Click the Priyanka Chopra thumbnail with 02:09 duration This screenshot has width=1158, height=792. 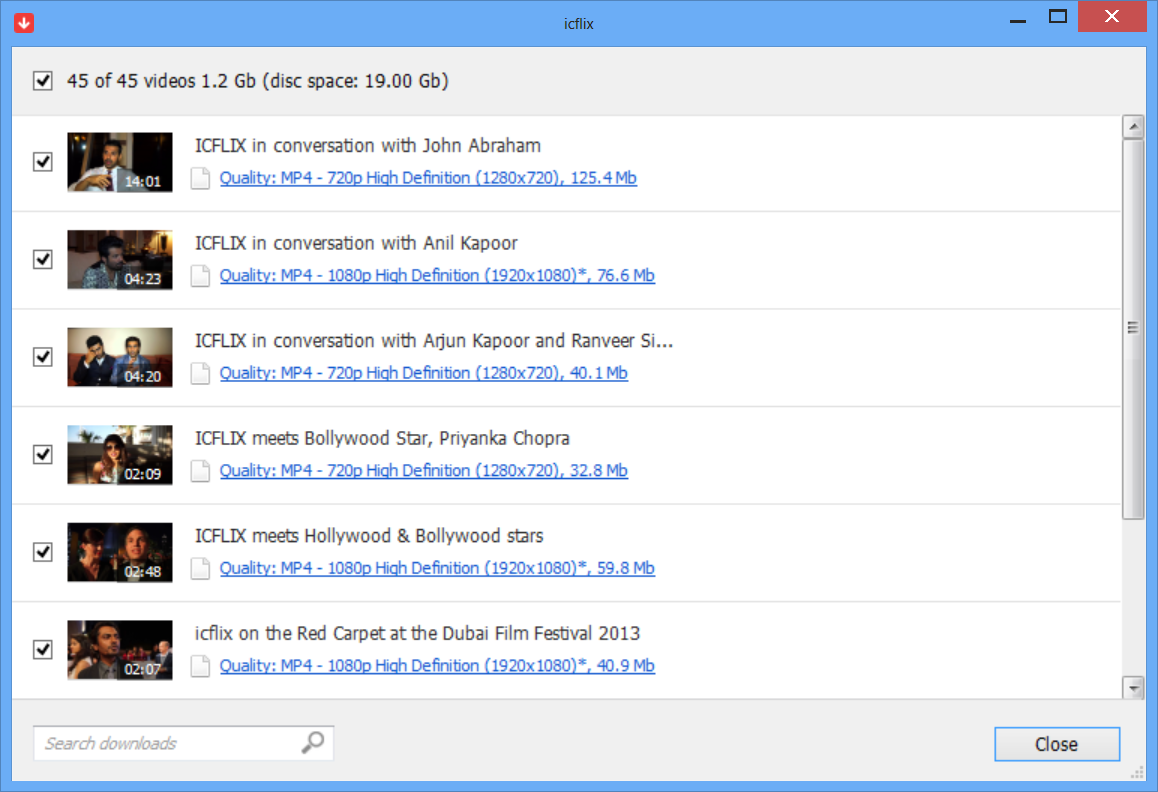120,455
